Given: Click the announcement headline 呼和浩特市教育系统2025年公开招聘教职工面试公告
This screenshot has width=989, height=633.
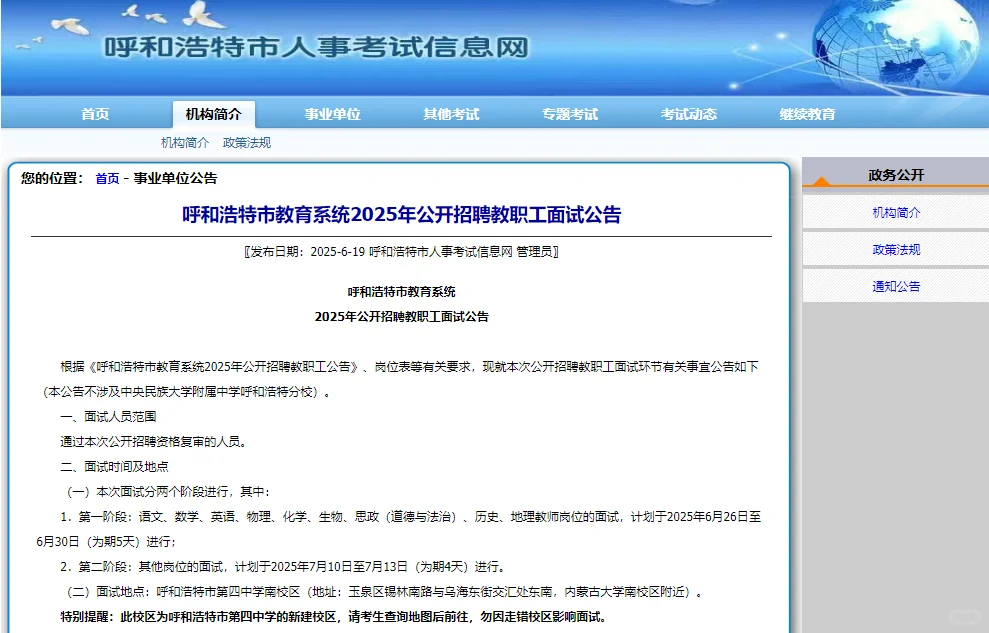Looking at the screenshot, I should pyautogui.click(x=401, y=214).
